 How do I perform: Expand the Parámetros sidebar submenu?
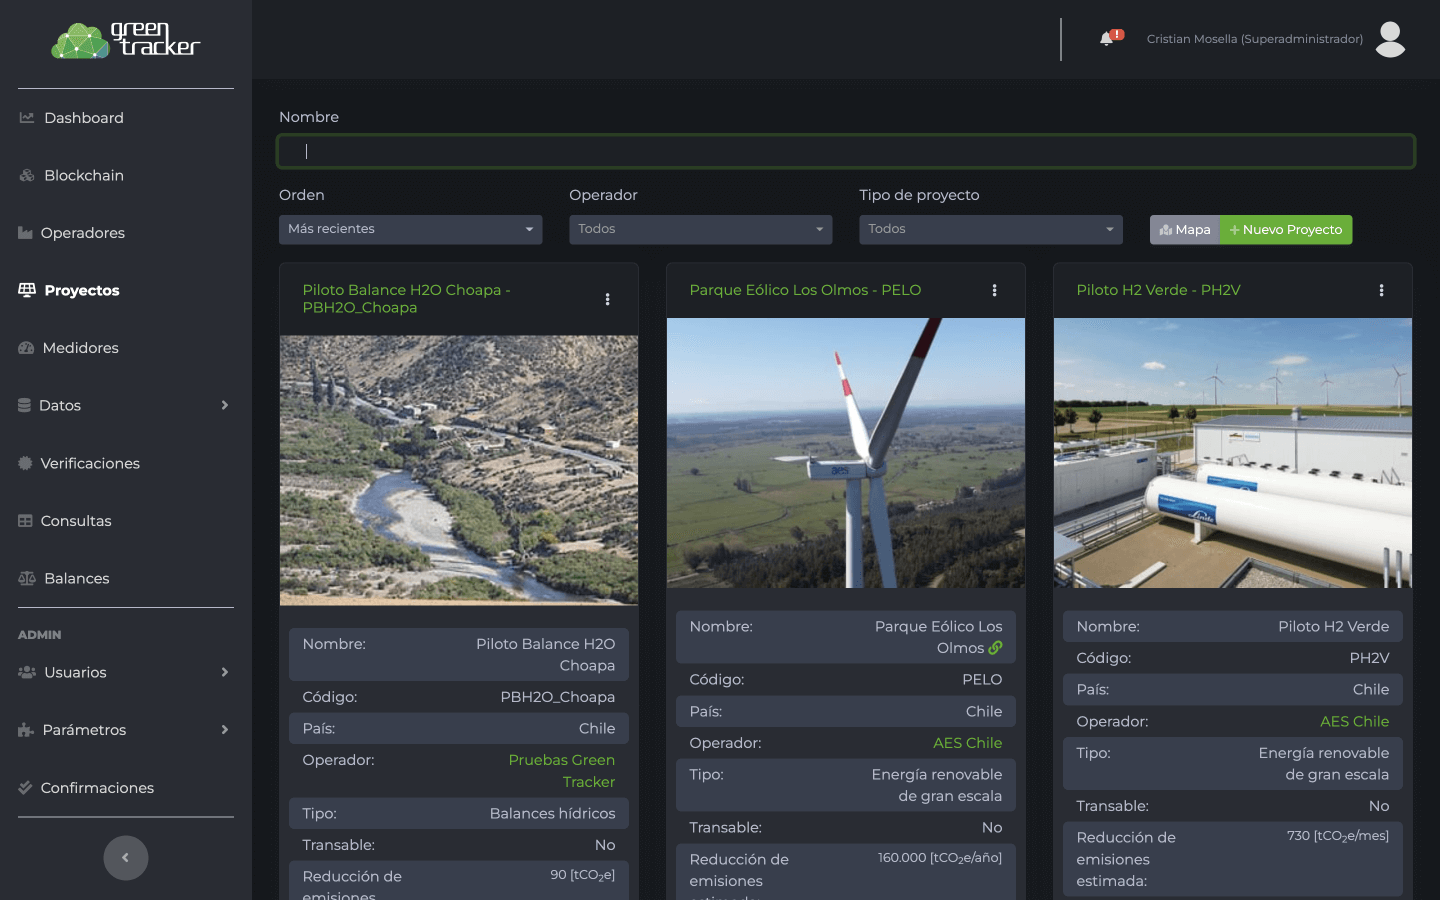(x=125, y=730)
